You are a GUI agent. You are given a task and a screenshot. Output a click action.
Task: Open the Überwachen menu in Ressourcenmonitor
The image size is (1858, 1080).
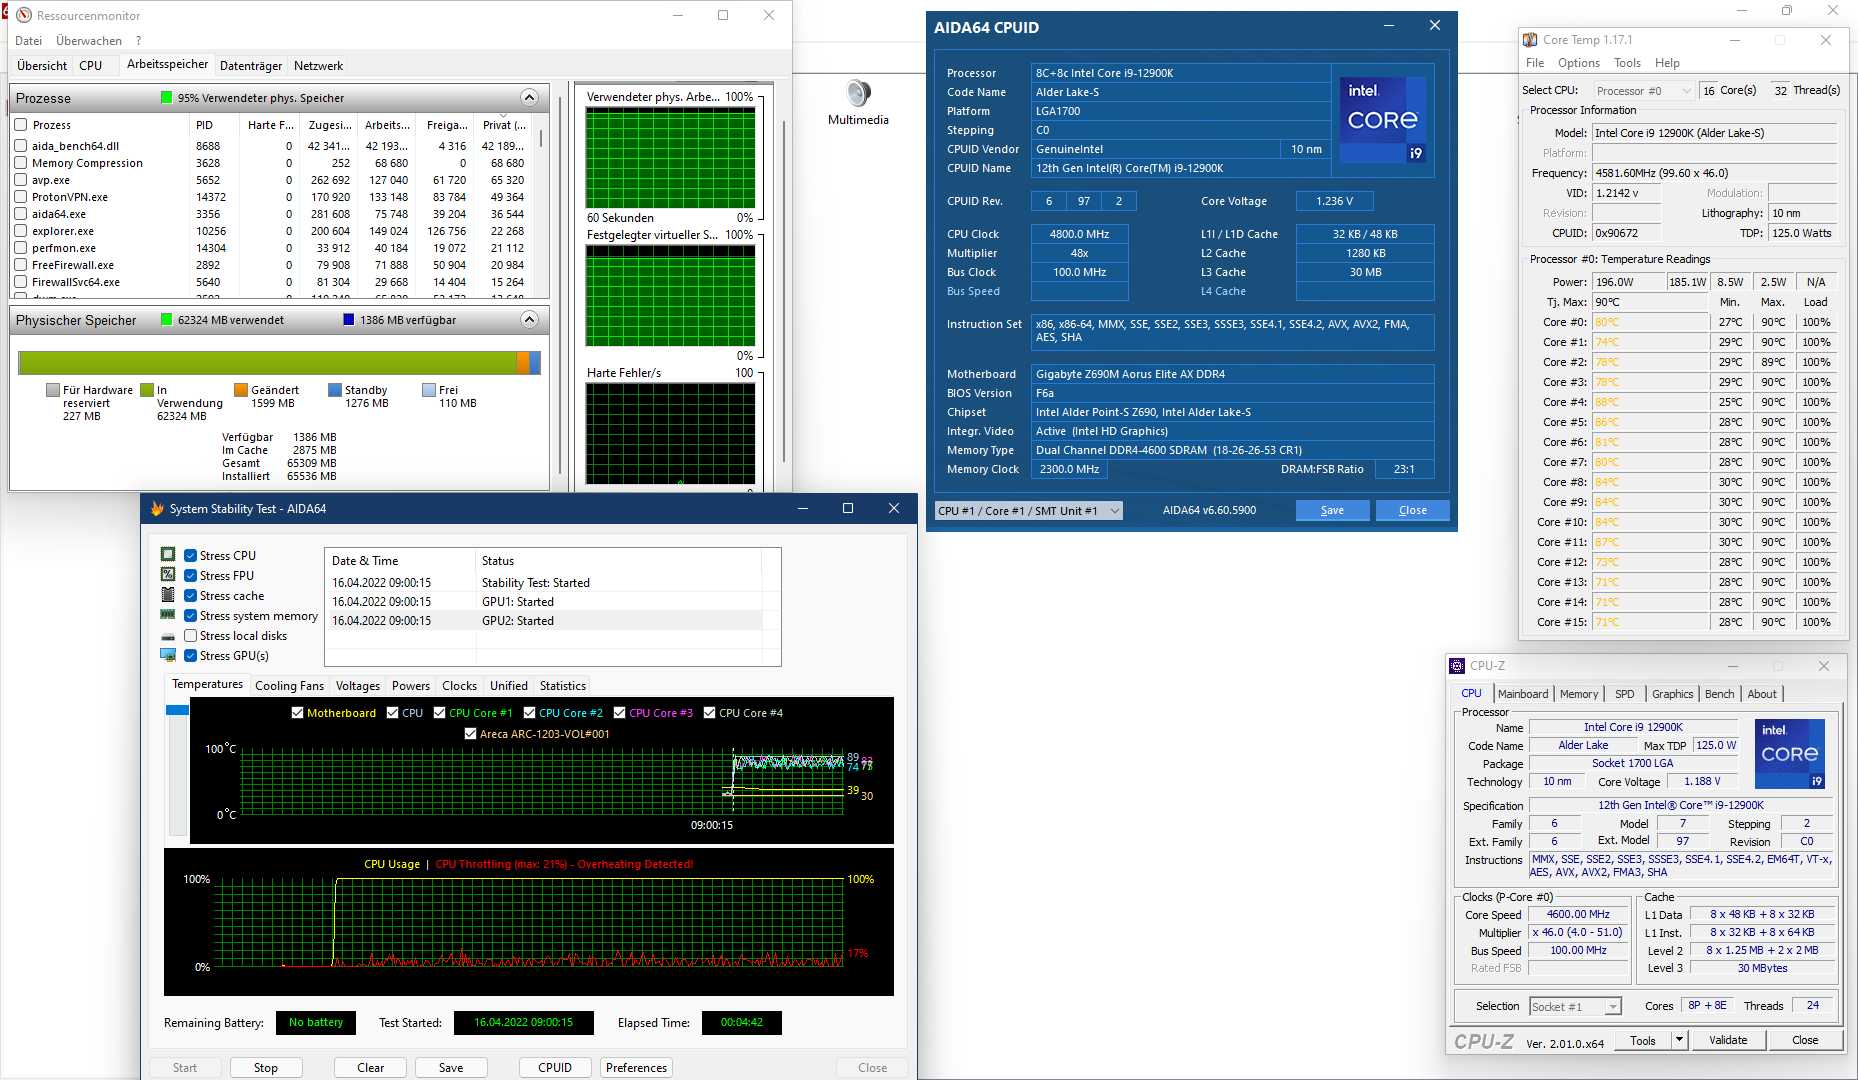pos(89,41)
